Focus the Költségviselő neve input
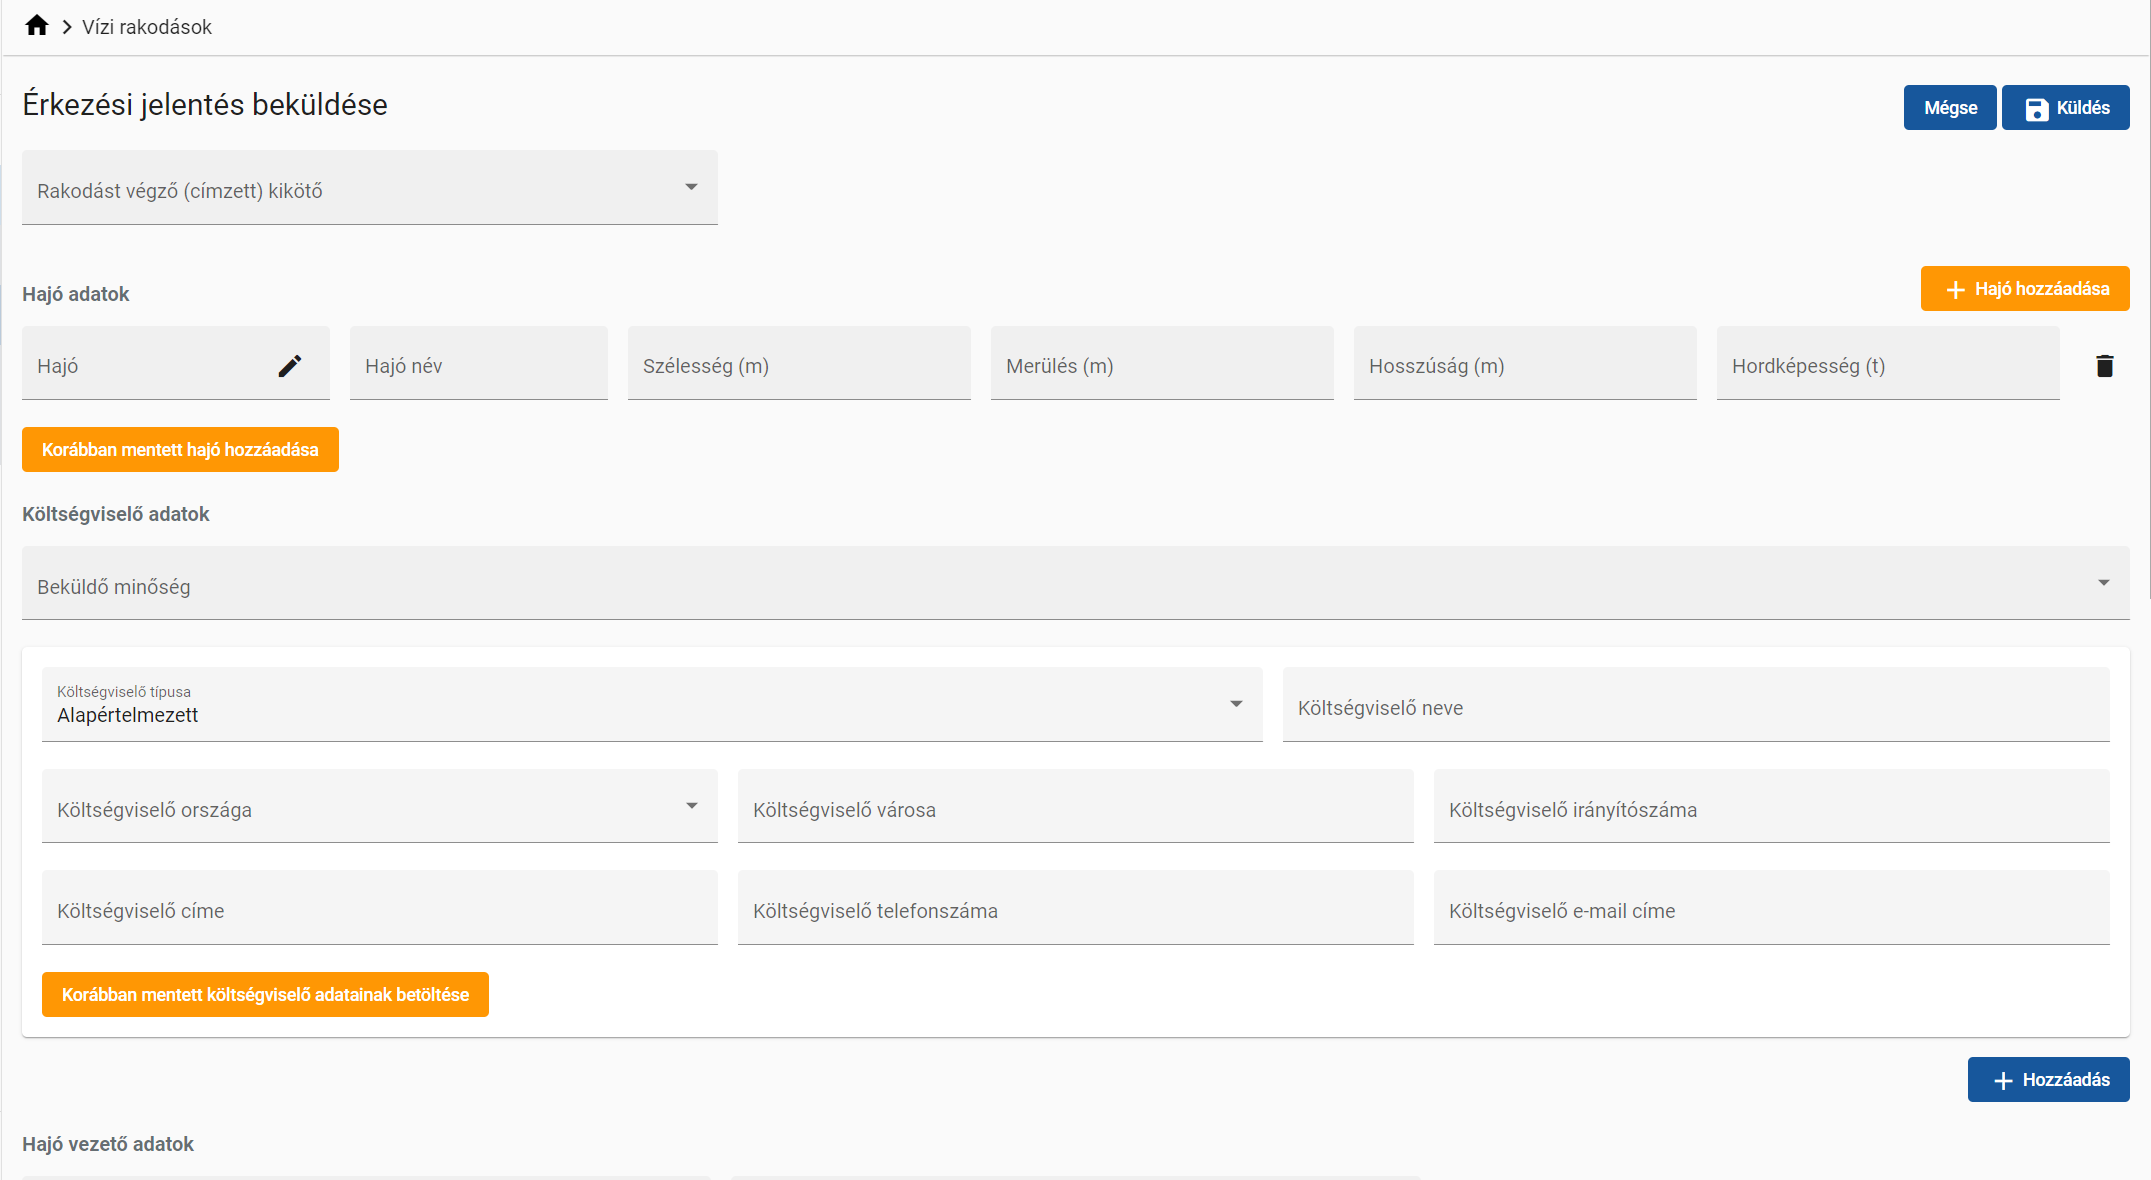Image resolution: width=2151 pixels, height=1180 pixels. coord(1695,707)
